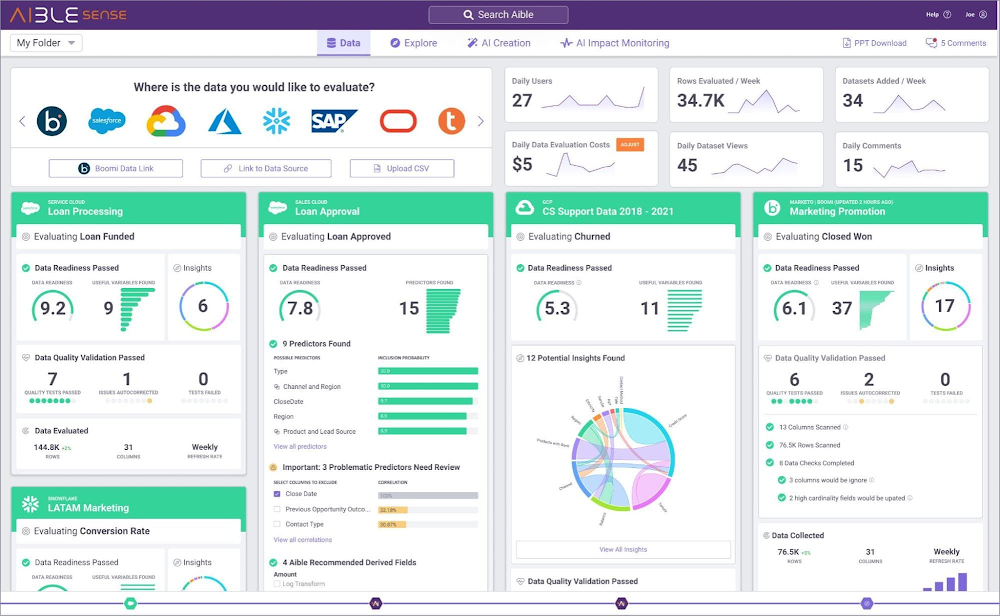Image resolution: width=1000 pixels, height=616 pixels.
Task: Click the View All Insights button
Action: point(623,550)
